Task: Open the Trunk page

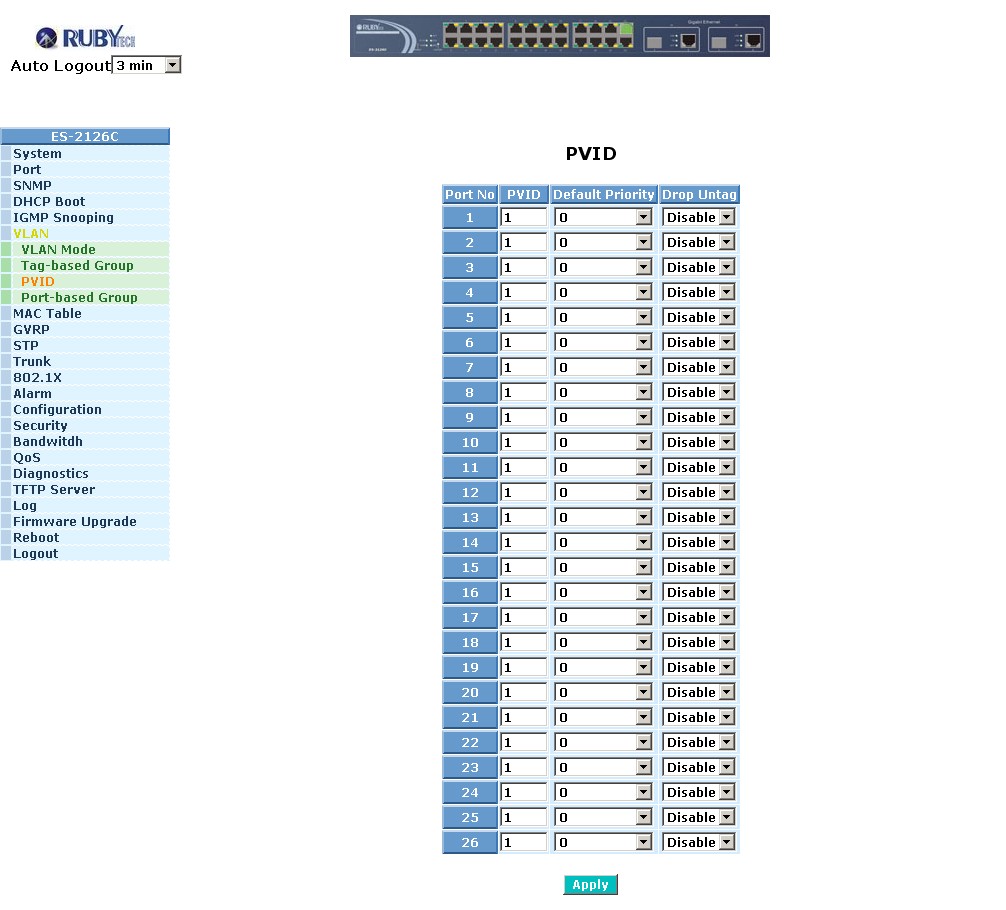Action: [31, 362]
